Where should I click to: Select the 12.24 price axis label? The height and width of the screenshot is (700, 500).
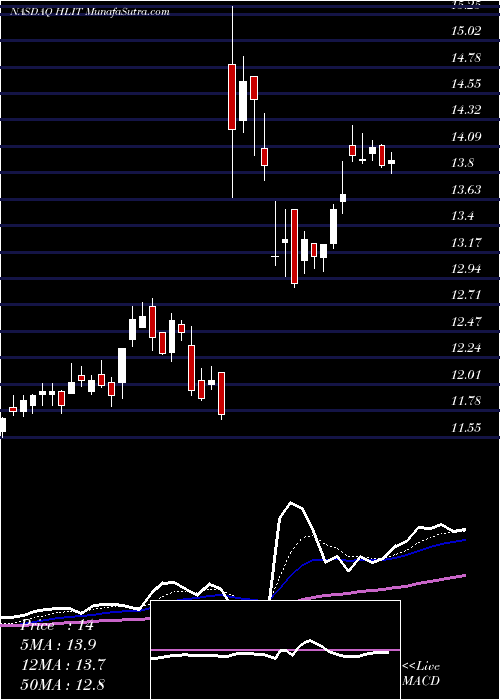tap(467, 348)
